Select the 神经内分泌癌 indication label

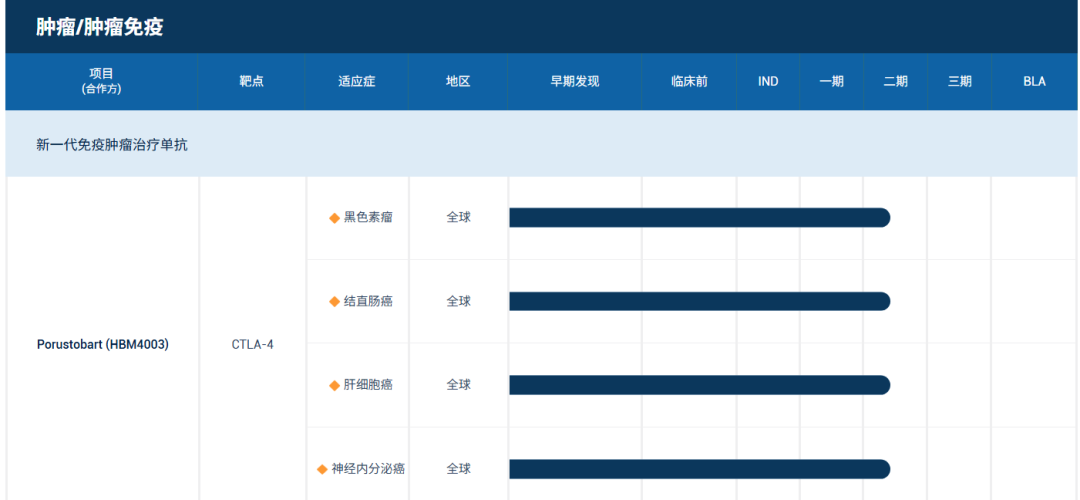coord(368,469)
